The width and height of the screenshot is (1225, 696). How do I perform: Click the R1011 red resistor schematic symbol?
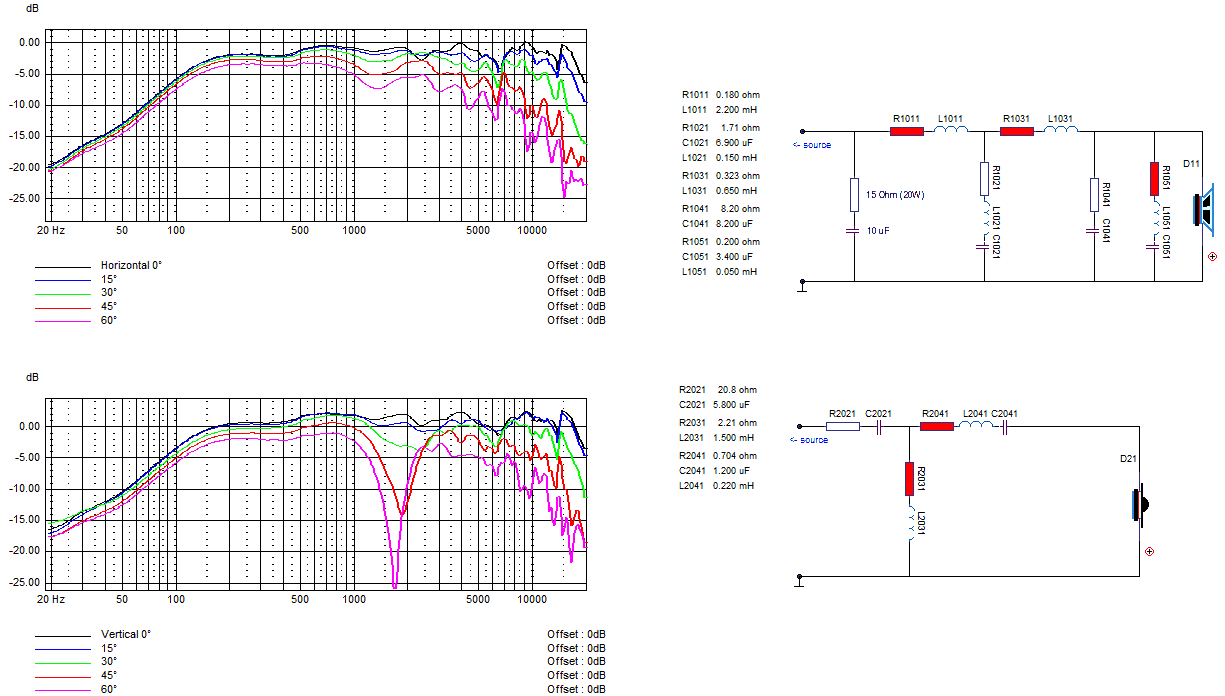coord(908,131)
